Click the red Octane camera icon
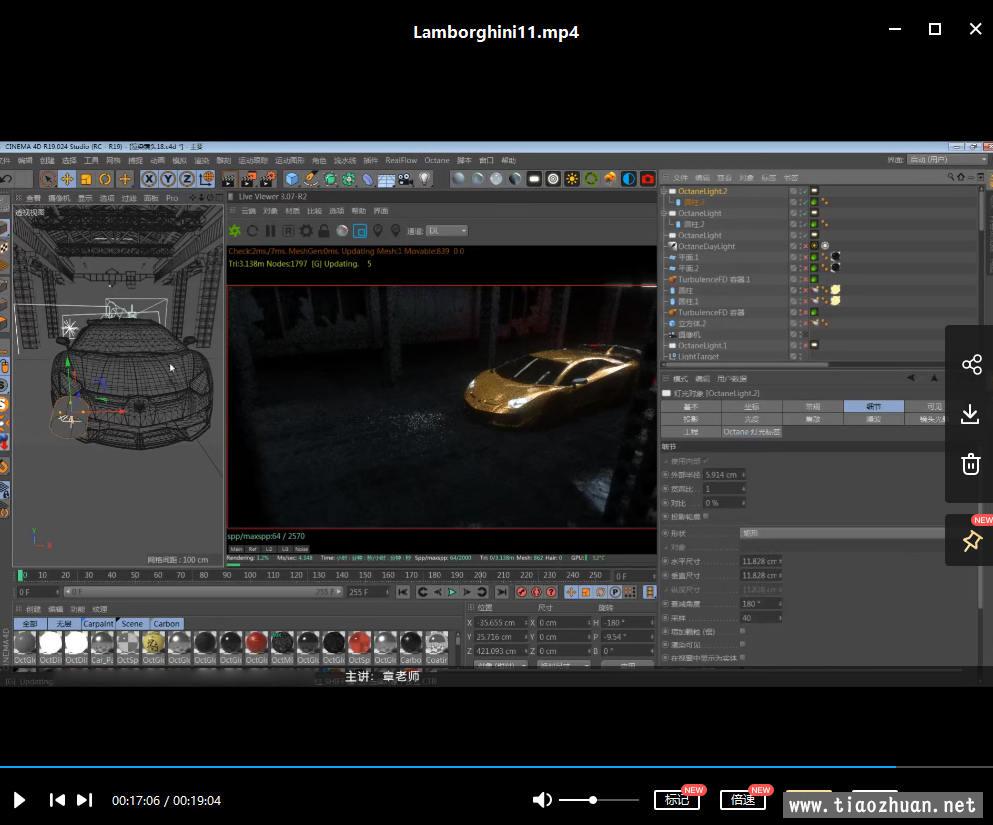This screenshot has height=825, width=993. (x=647, y=179)
